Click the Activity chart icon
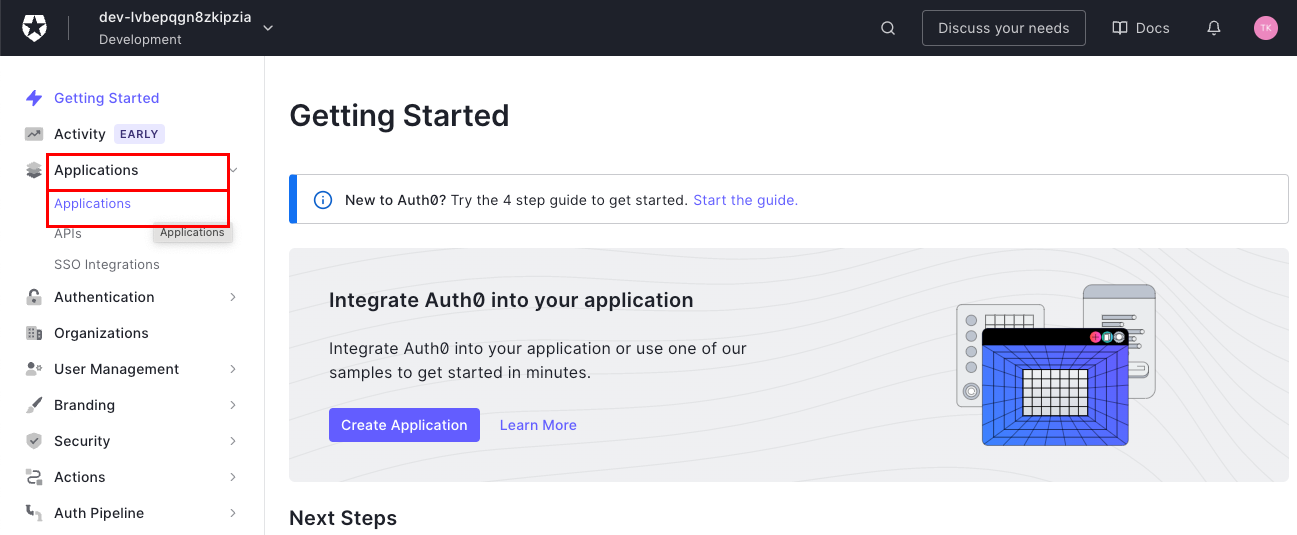1297x535 pixels. coord(34,134)
